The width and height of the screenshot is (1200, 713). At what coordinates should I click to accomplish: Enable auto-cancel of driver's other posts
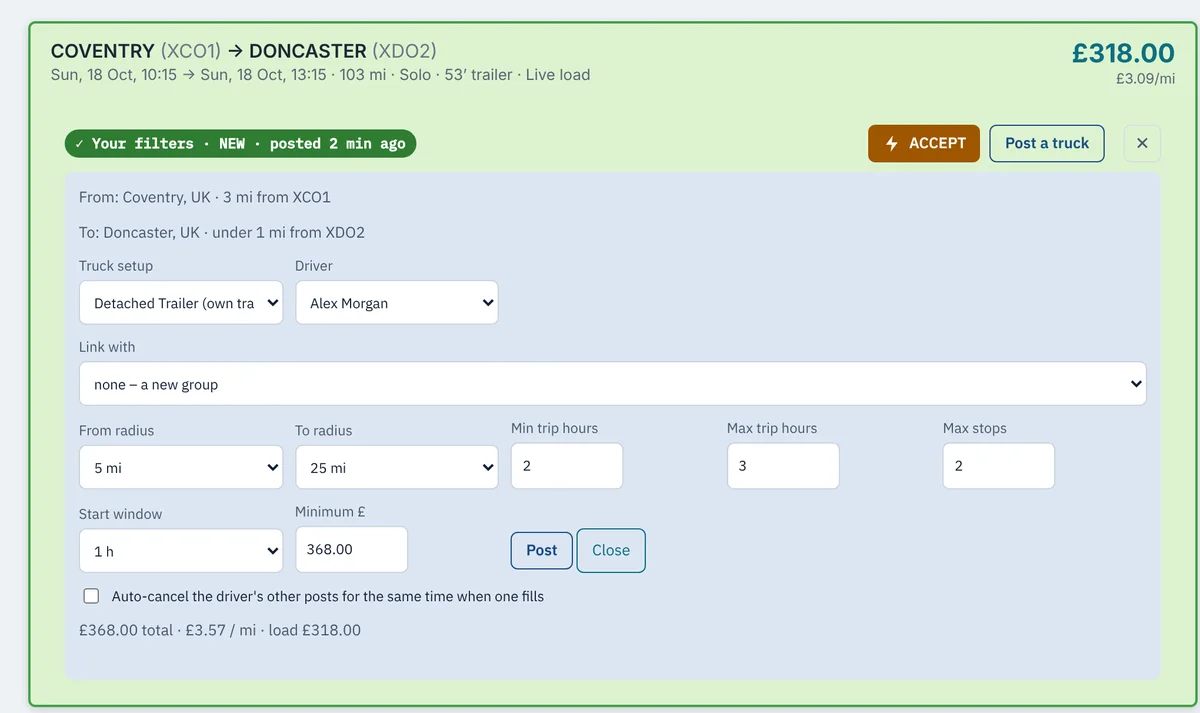click(x=92, y=596)
